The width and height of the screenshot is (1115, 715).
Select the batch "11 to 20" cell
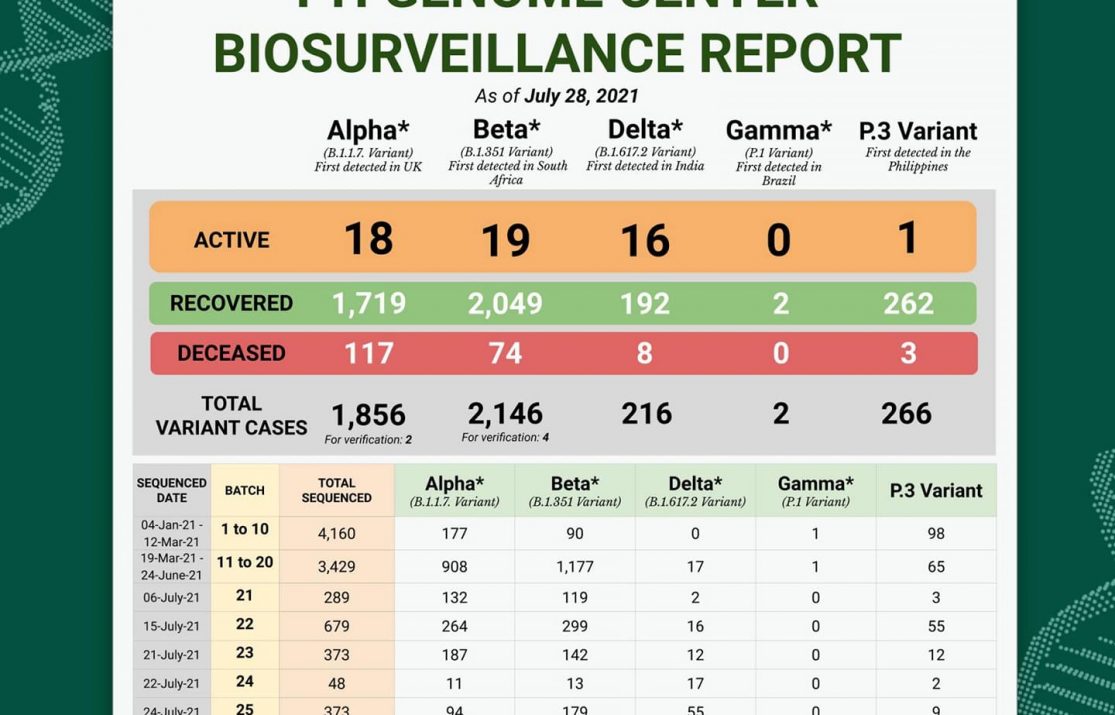click(x=245, y=562)
